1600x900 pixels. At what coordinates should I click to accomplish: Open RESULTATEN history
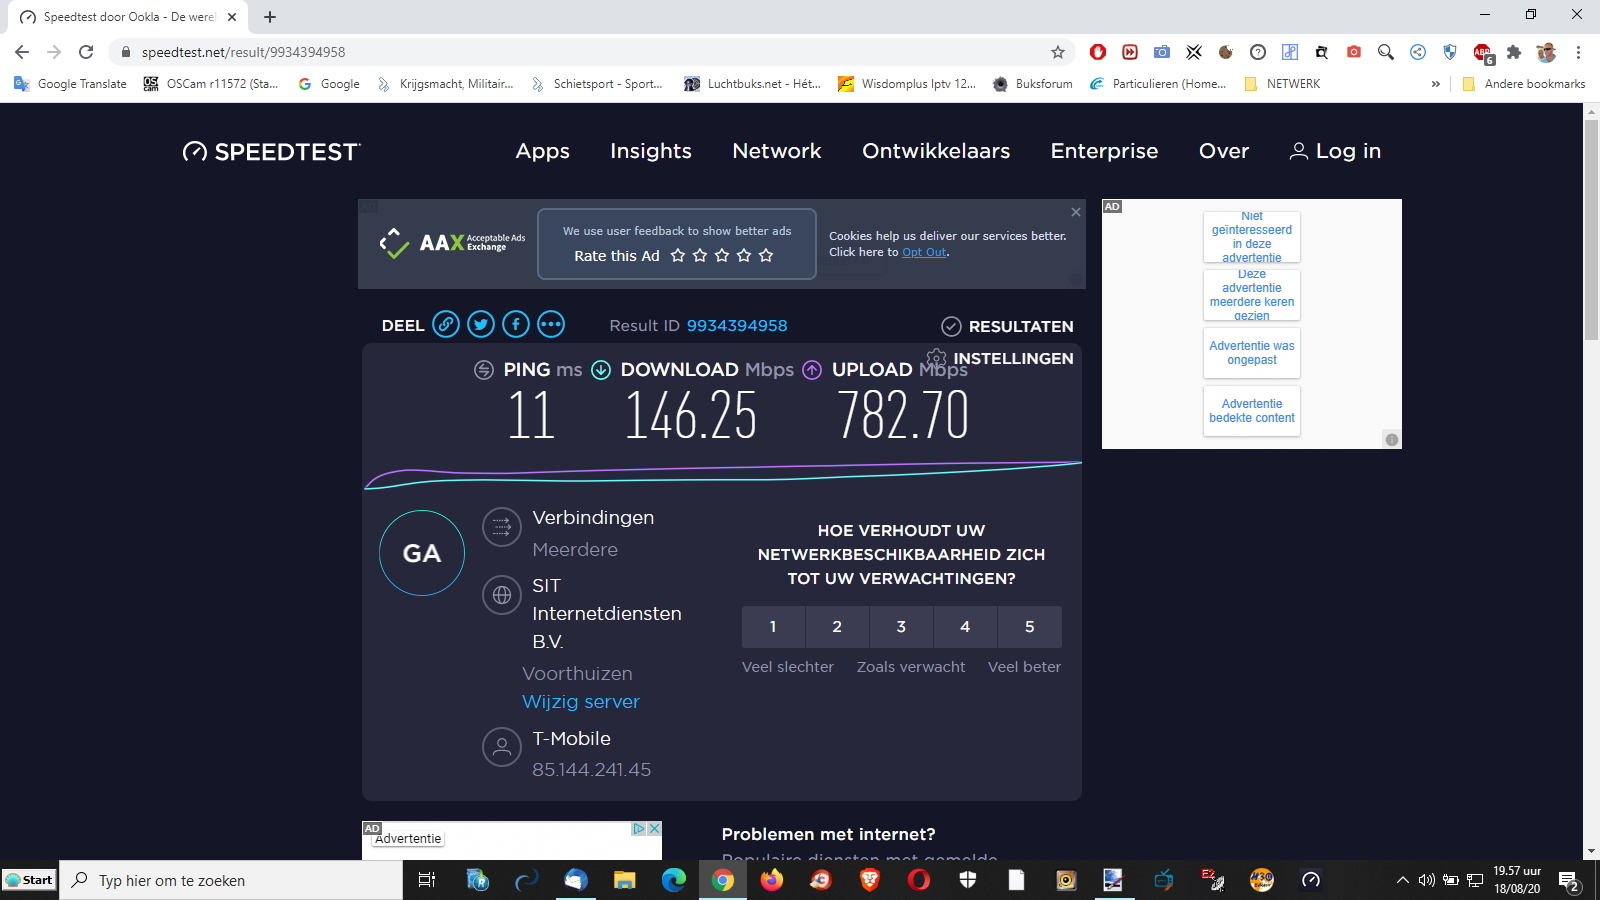coord(1007,326)
